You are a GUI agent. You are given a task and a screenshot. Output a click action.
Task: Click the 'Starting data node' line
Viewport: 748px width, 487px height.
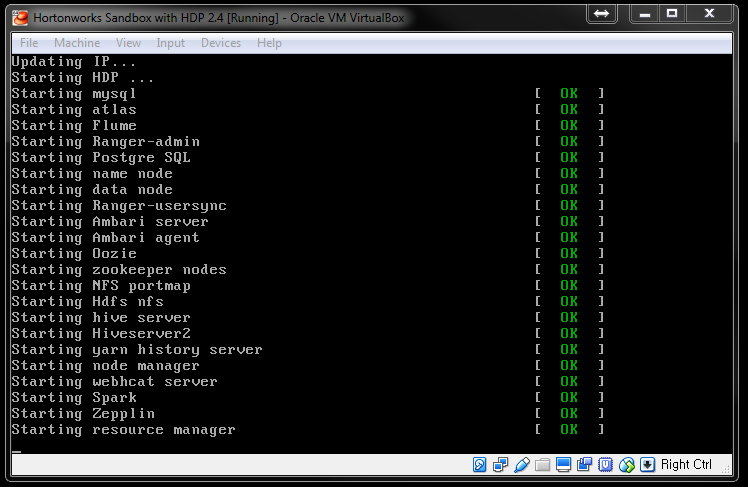(x=92, y=190)
